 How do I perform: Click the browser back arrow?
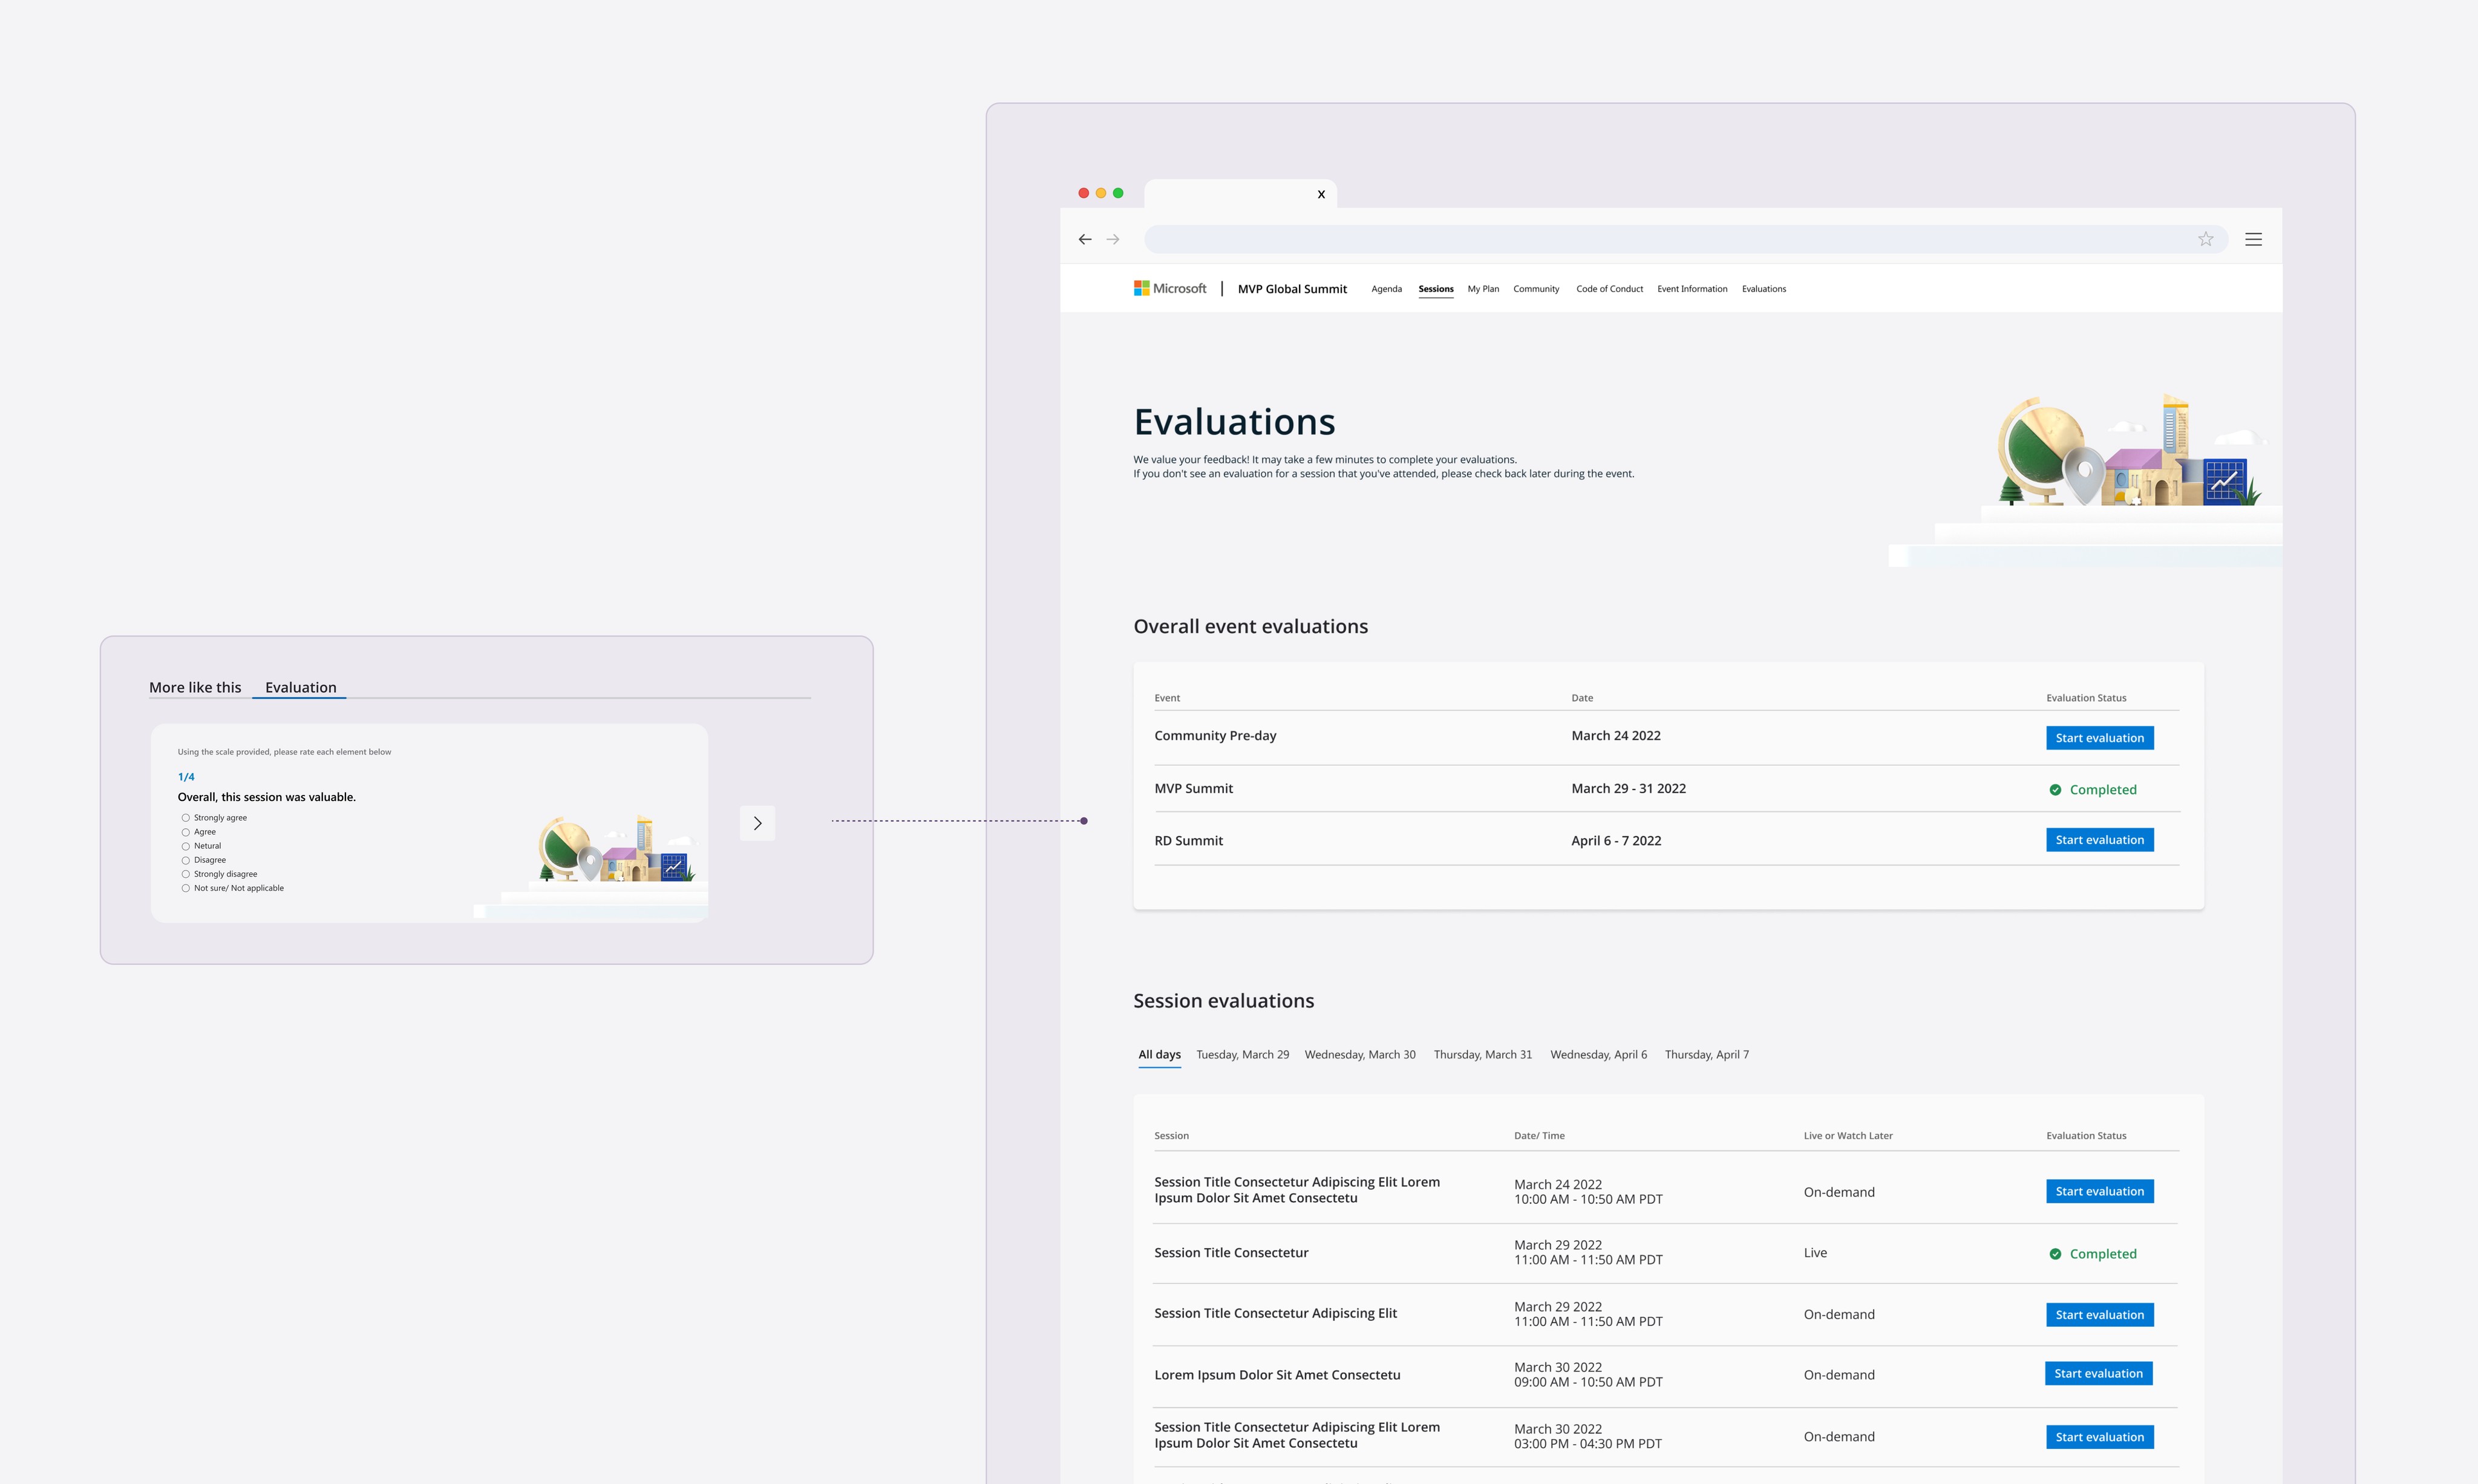(1085, 239)
